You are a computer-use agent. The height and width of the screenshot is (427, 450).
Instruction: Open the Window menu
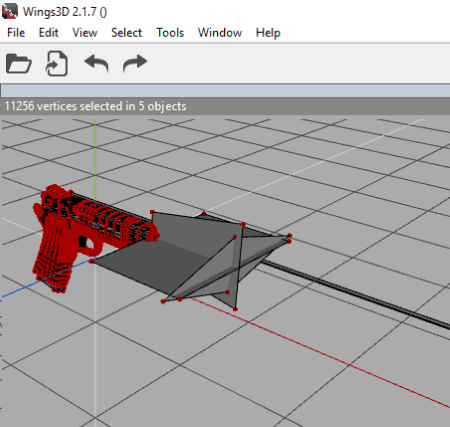220,33
